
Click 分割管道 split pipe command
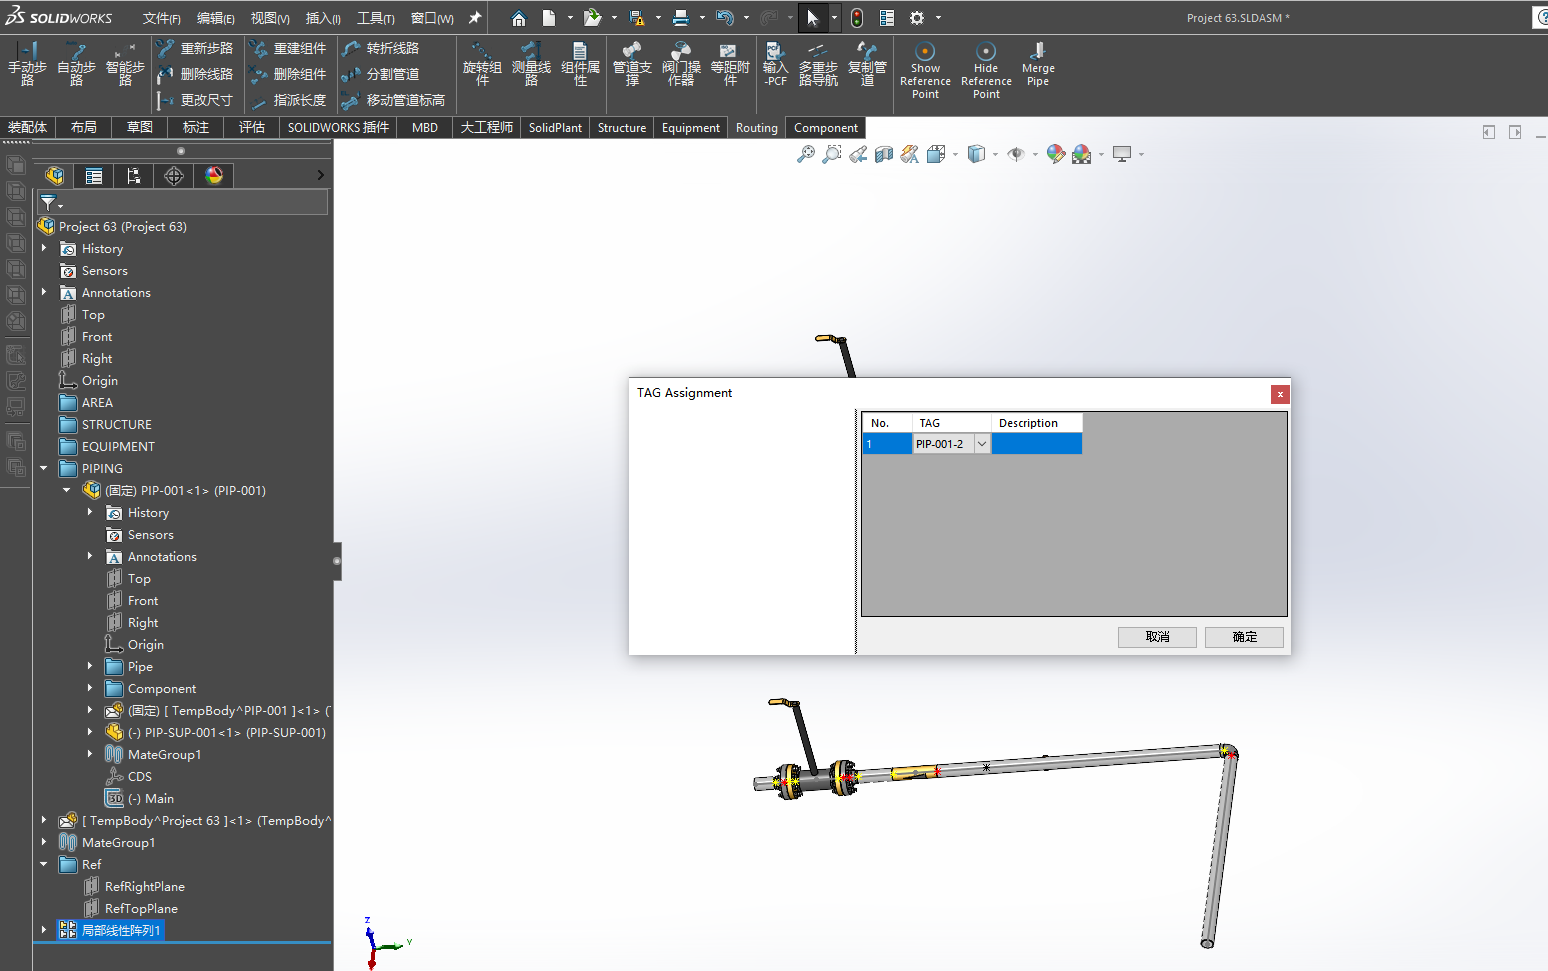381,74
